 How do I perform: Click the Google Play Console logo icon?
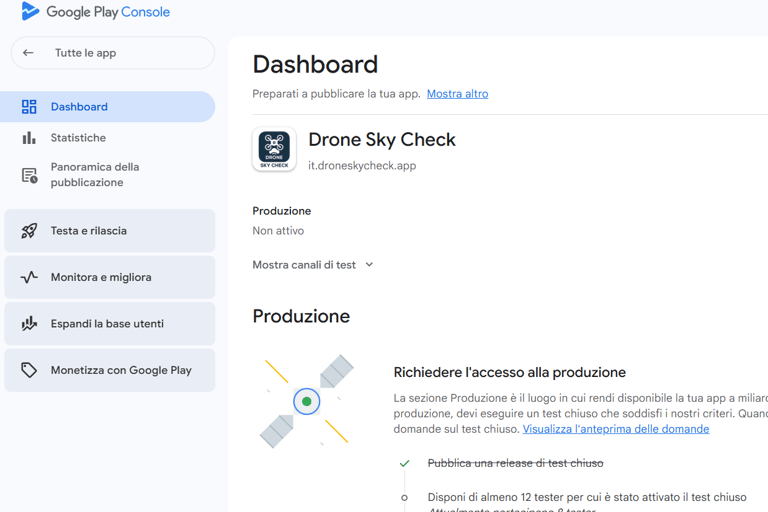pyautogui.click(x=30, y=11)
